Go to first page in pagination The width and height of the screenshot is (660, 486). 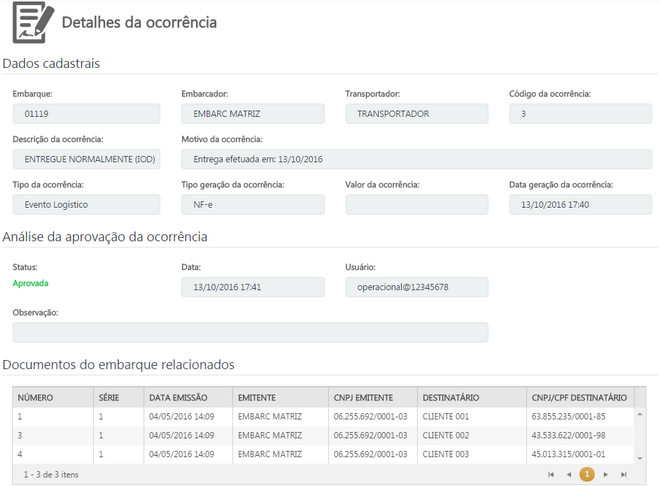551,475
